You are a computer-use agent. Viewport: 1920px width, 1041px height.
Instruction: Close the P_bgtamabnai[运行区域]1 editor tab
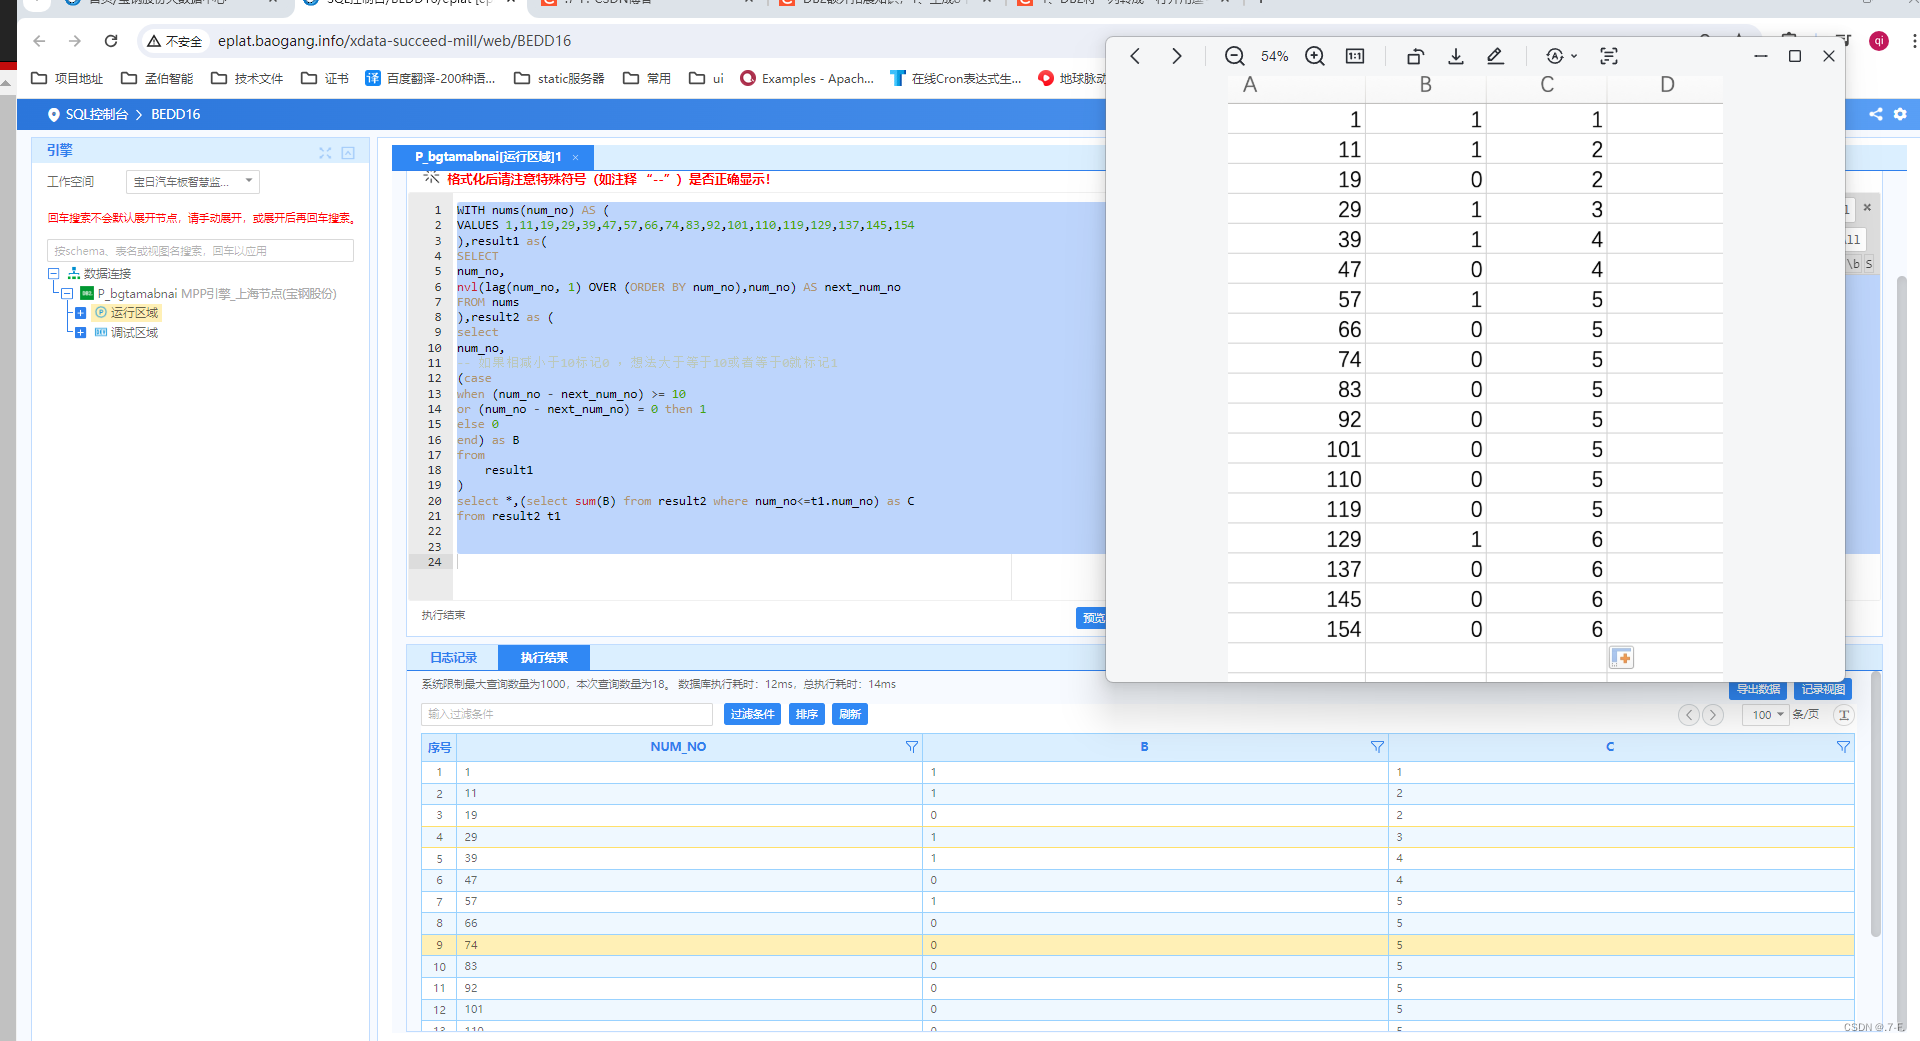coord(576,157)
